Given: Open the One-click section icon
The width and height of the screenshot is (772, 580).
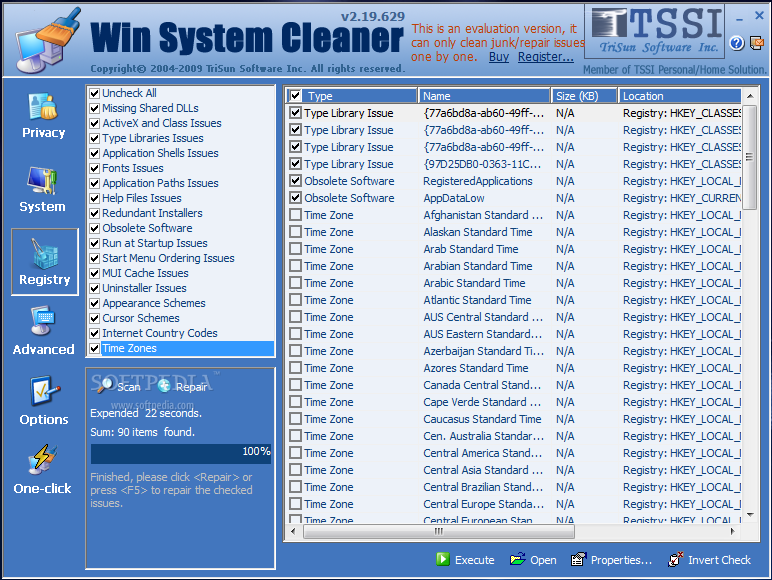Looking at the screenshot, I should tap(42, 459).
